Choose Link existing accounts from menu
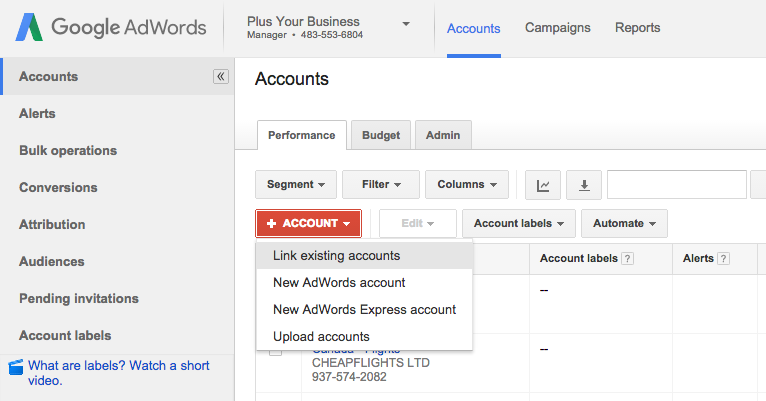 pos(364,256)
